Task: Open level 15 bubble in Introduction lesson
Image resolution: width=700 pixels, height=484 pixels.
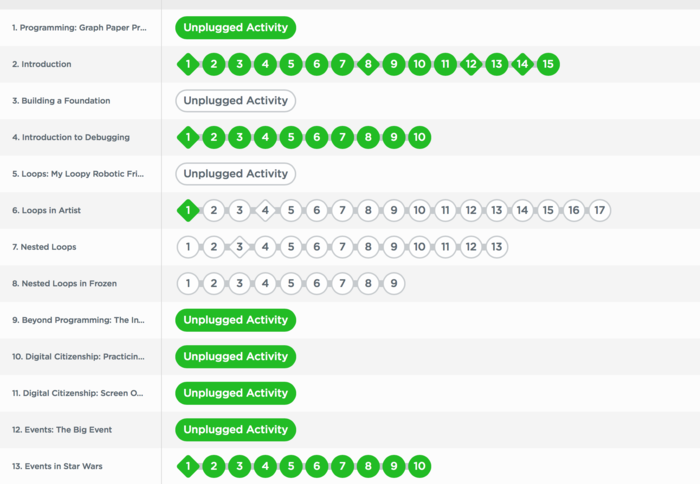Action: pyautogui.click(x=547, y=65)
